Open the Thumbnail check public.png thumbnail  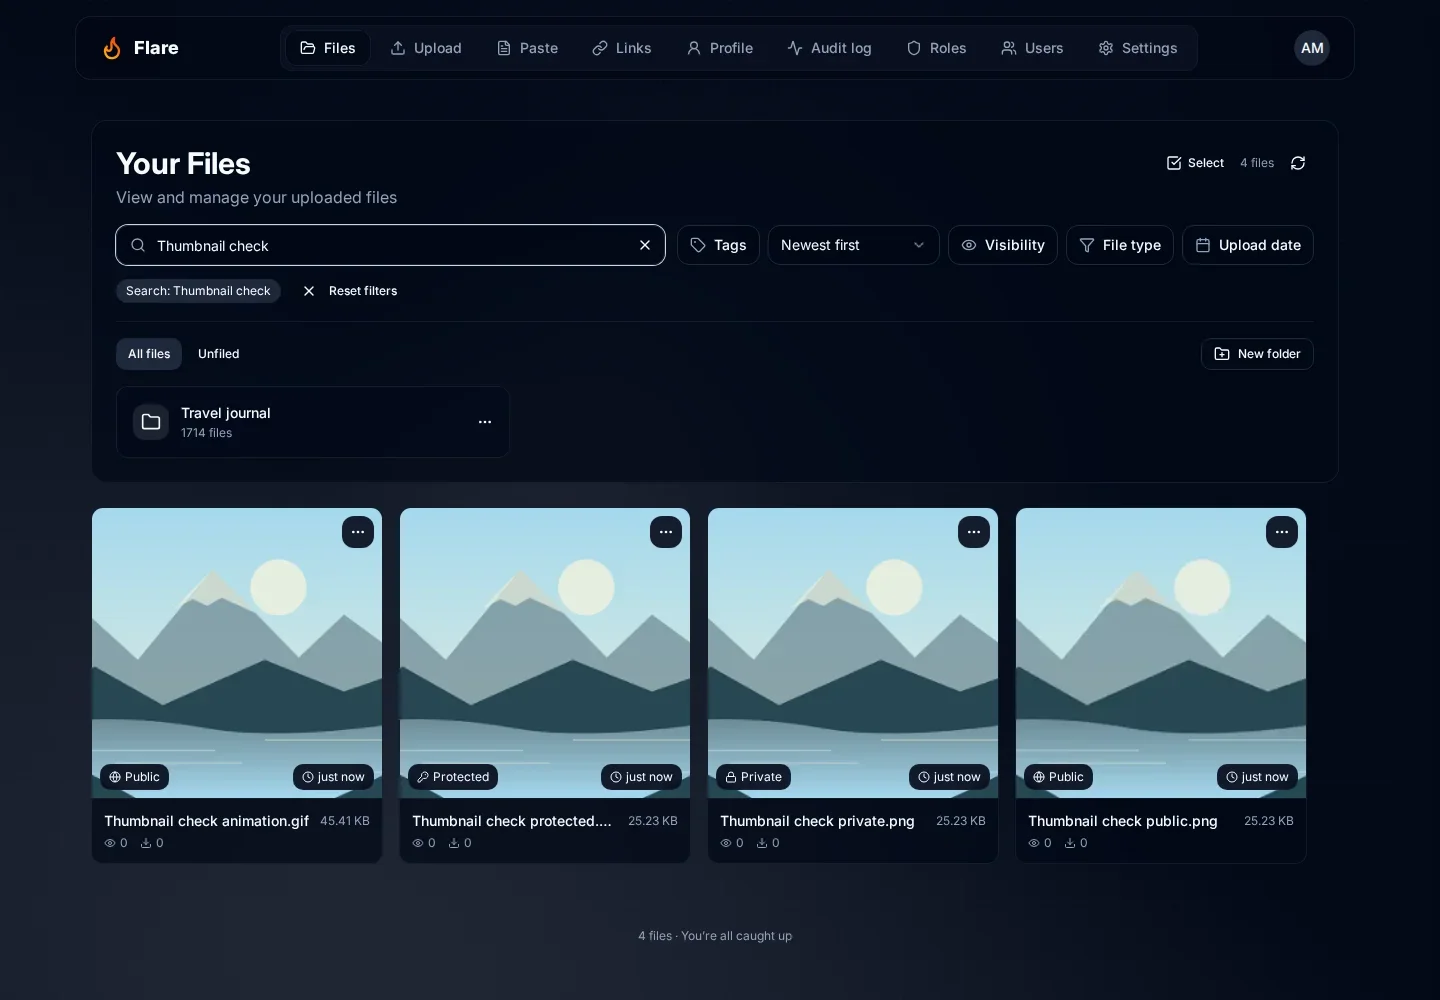point(1161,653)
